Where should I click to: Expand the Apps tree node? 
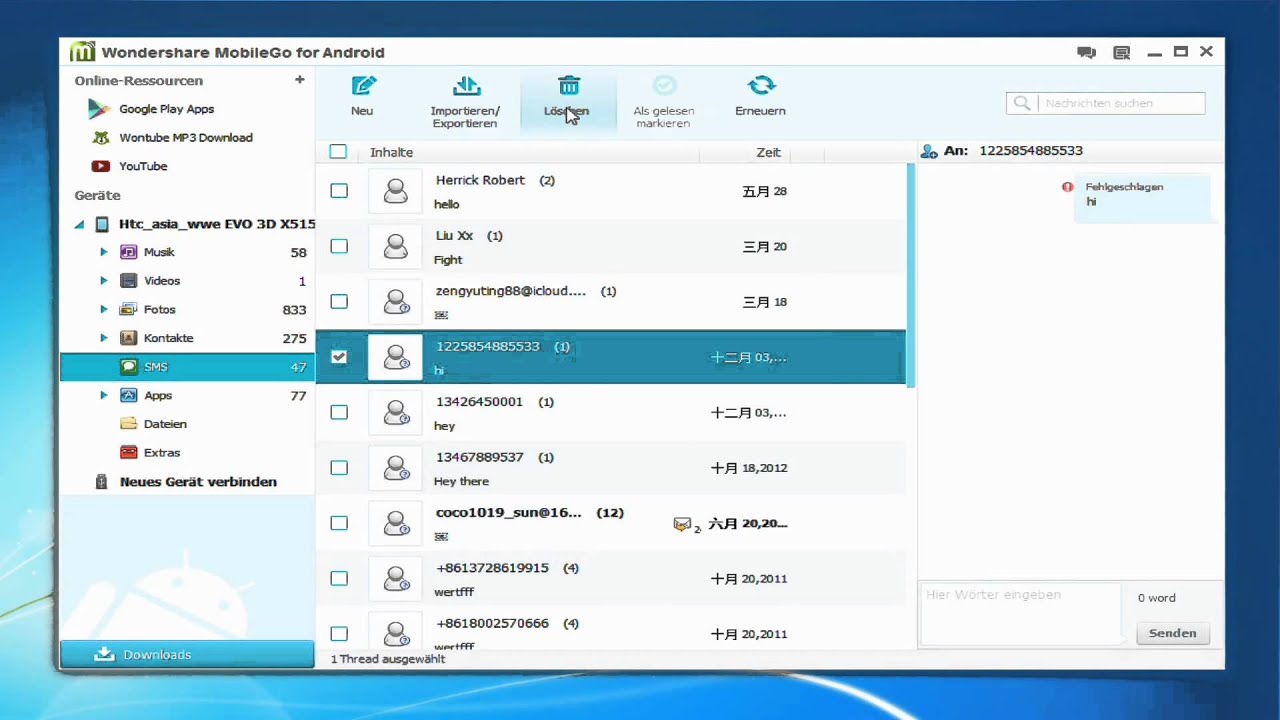(x=104, y=396)
